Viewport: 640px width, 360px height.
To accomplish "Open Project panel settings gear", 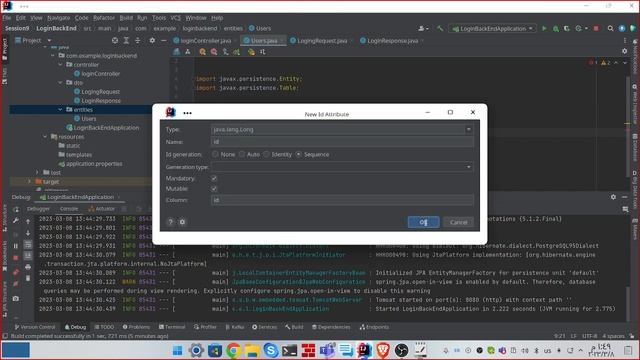I will click(x=152, y=40).
